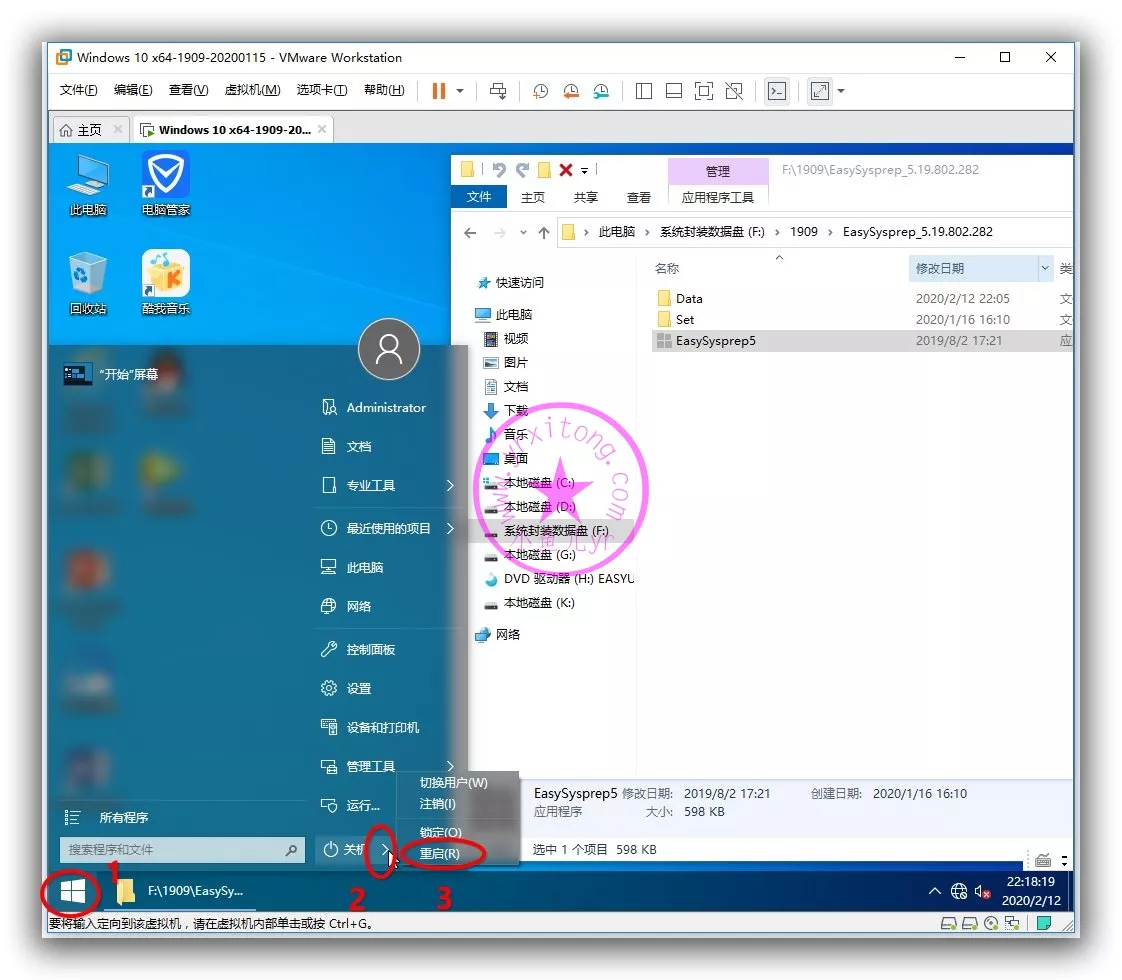The height and width of the screenshot is (980, 1122).
Task: Click the VMware pause virtual machine icon
Action: click(438, 91)
